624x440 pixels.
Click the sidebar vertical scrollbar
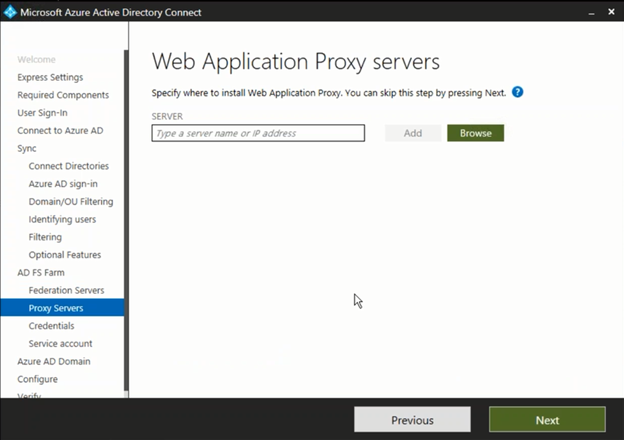(x=126, y=221)
